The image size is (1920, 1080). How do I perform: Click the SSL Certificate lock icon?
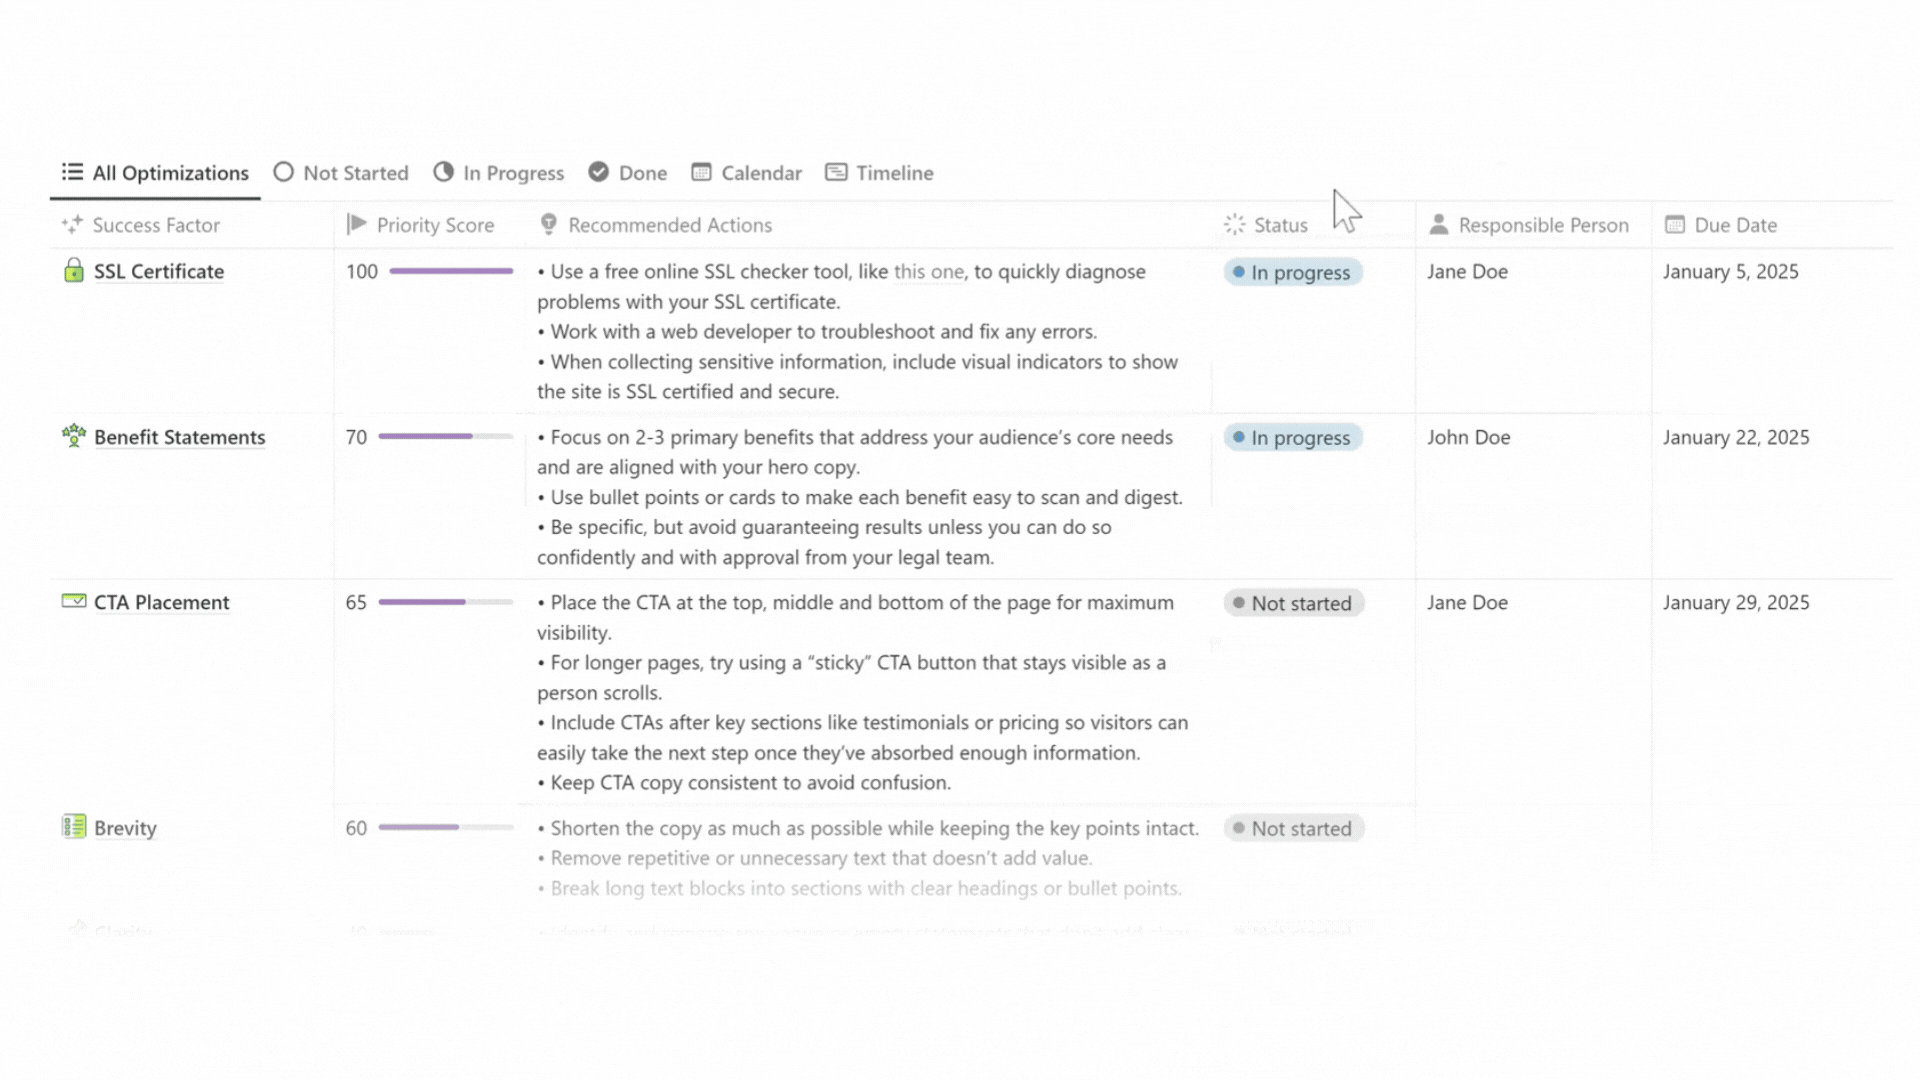[x=74, y=270]
